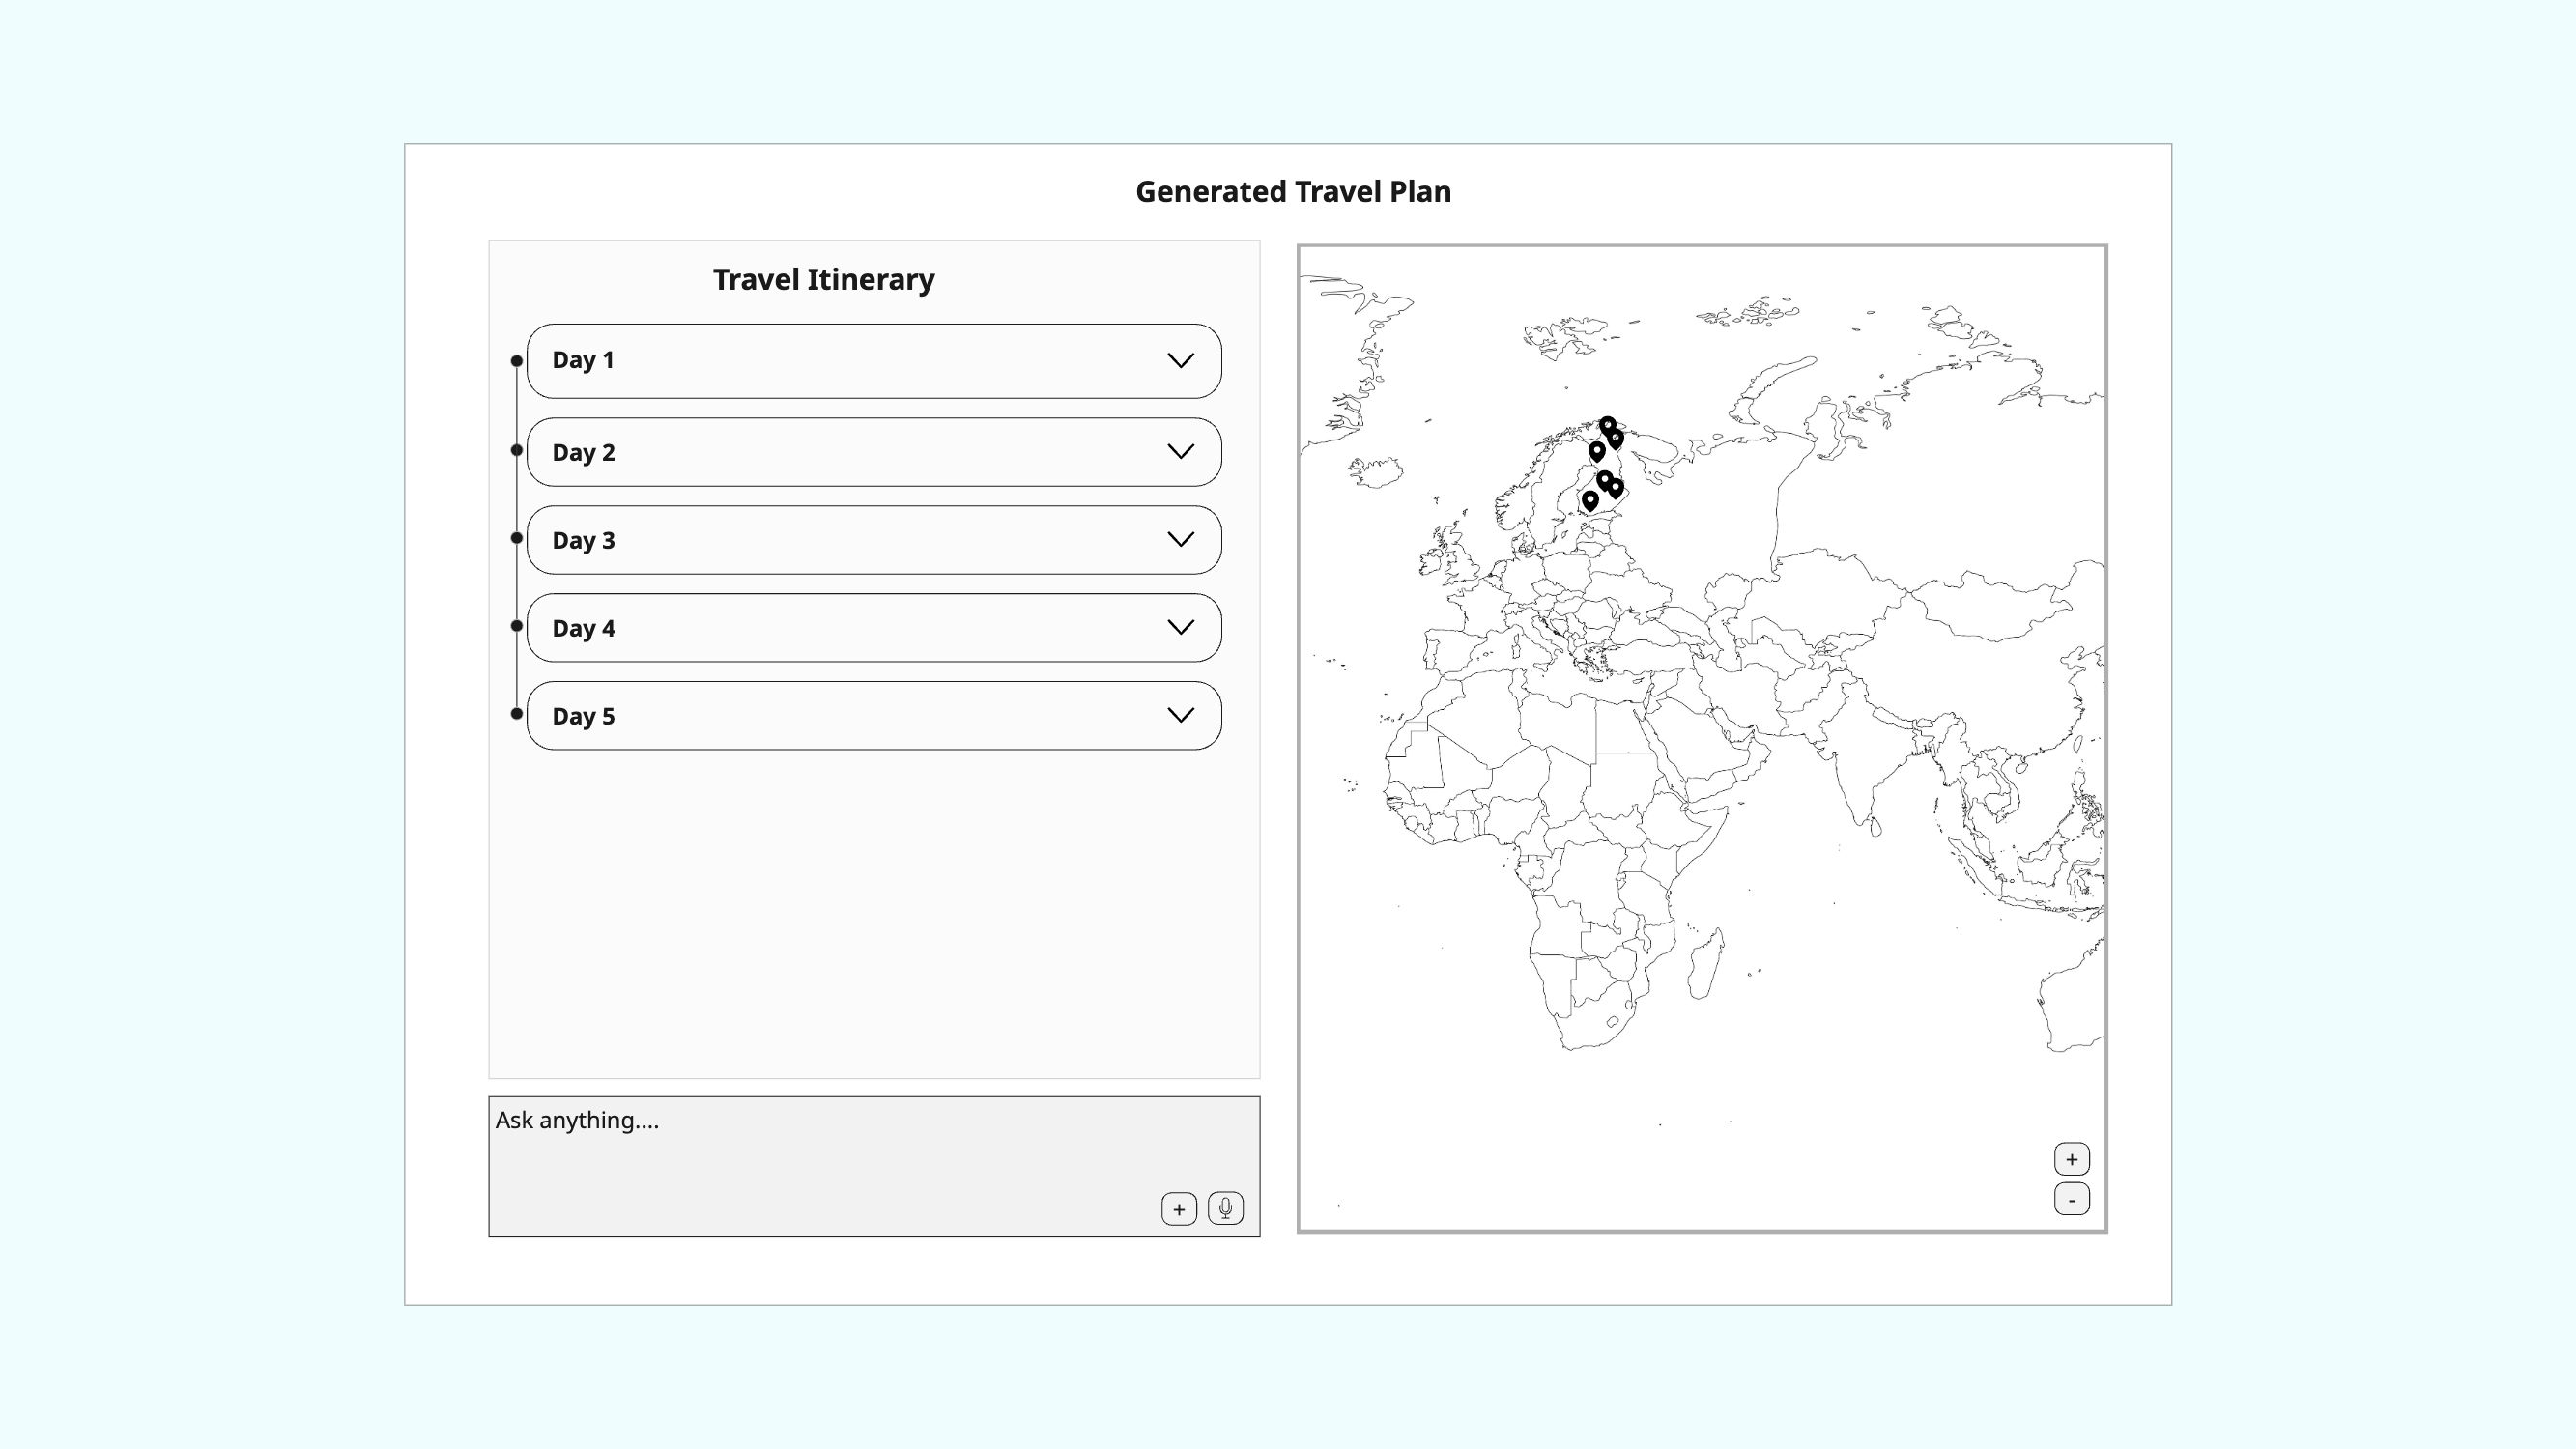Click the 'Day 4' label text
Viewport: 2576px width, 1449px height.
click(x=583, y=629)
